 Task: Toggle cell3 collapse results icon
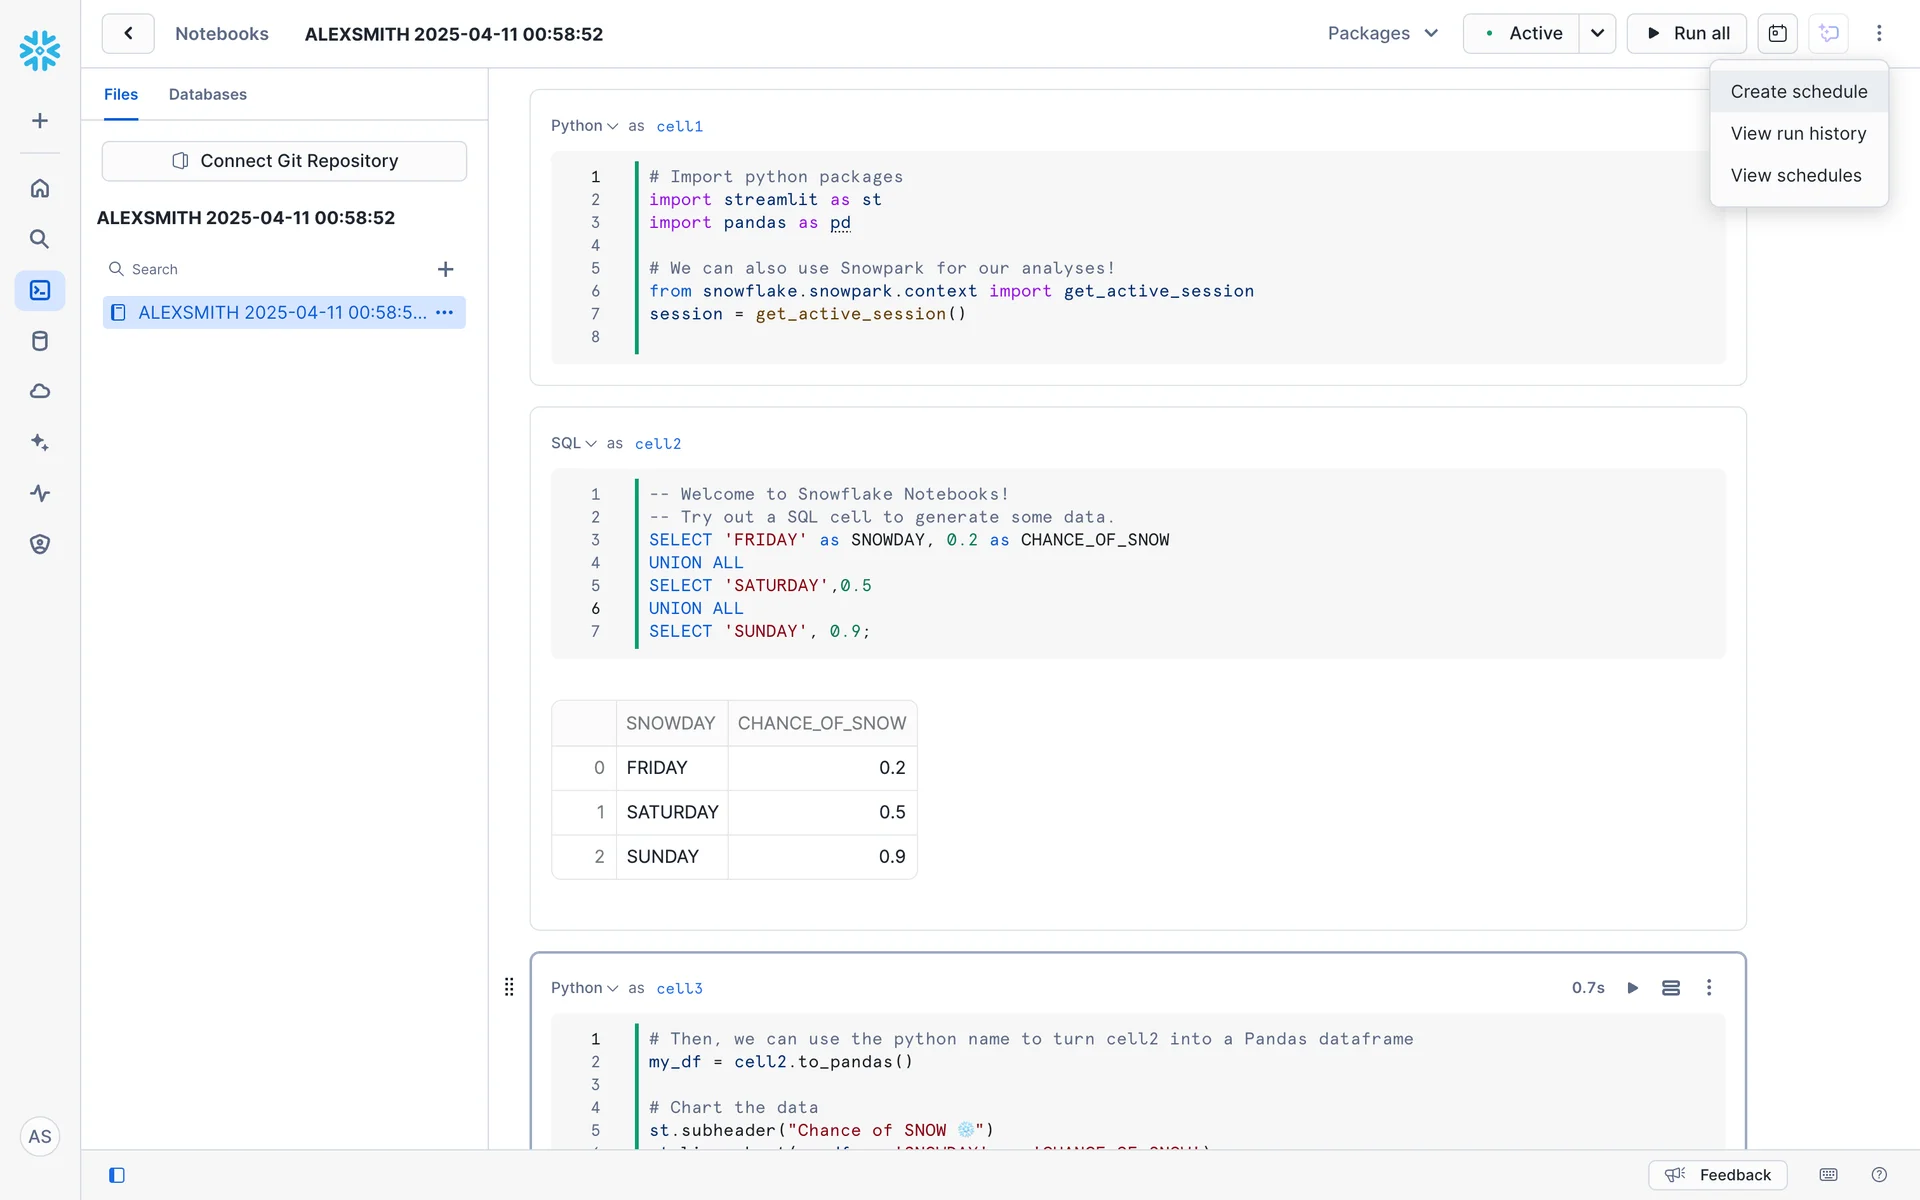click(x=1670, y=988)
